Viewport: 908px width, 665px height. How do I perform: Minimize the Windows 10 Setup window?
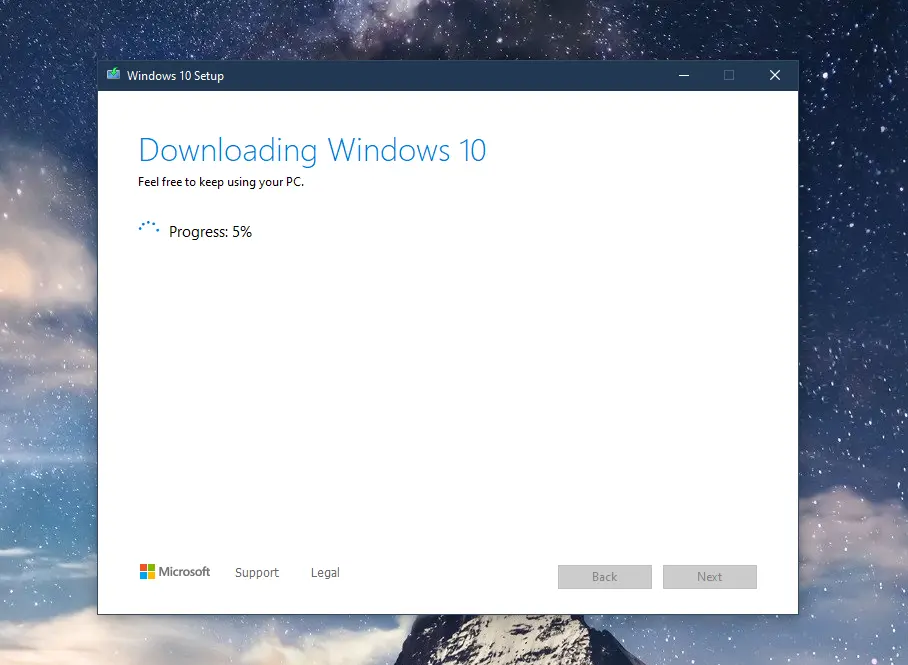[x=684, y=75]
